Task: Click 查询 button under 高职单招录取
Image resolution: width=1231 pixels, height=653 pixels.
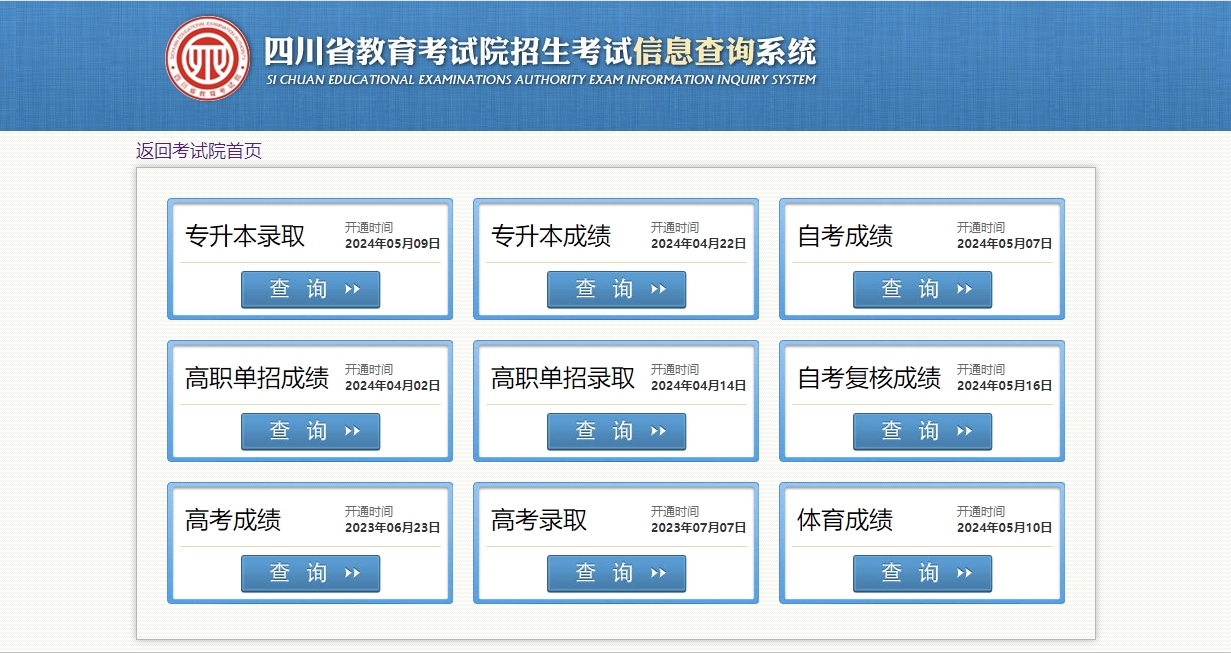Action: click(616, 431)
